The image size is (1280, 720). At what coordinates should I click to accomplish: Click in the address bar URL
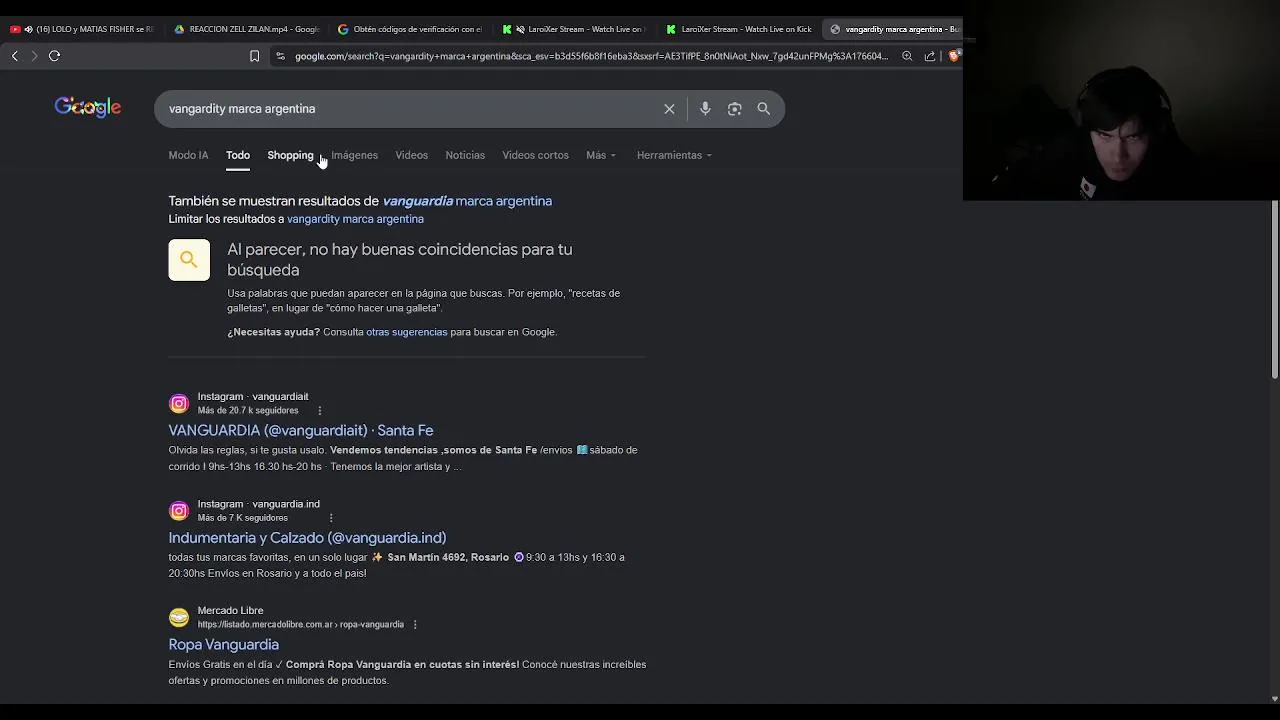tap(591, 56)
